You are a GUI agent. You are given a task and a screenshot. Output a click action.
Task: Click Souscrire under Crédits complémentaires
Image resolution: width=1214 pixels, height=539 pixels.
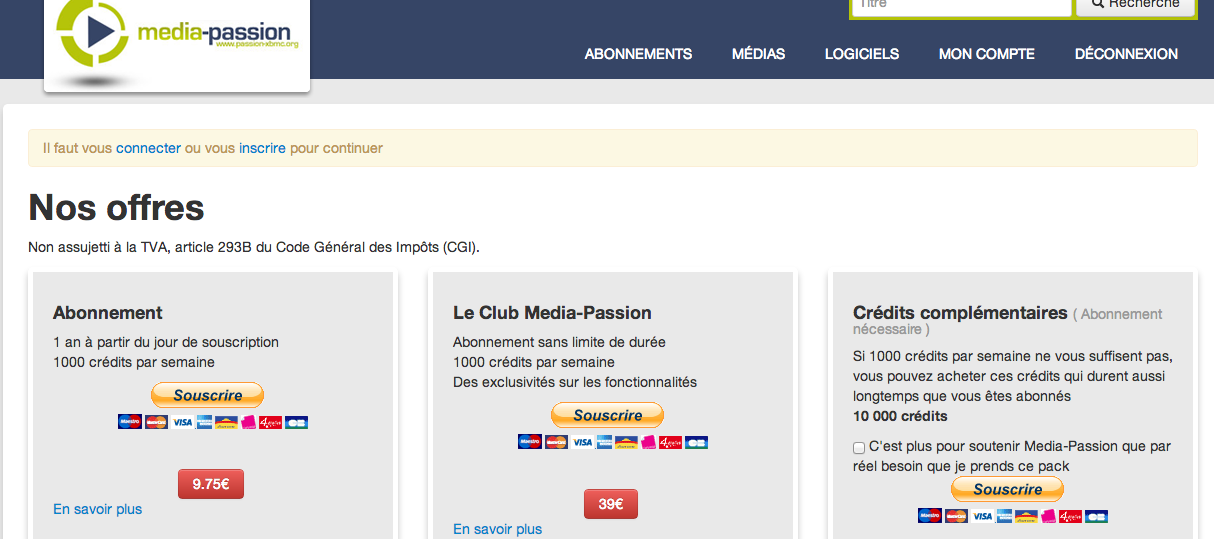click(1007, 489)
